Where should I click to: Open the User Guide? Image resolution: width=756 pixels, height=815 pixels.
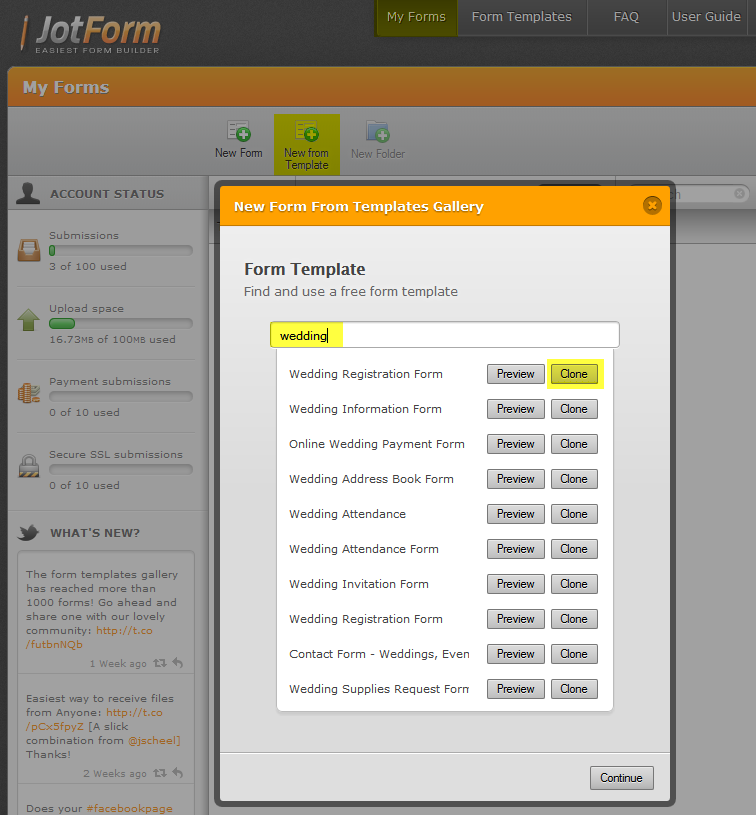click(x=706, y=17)
